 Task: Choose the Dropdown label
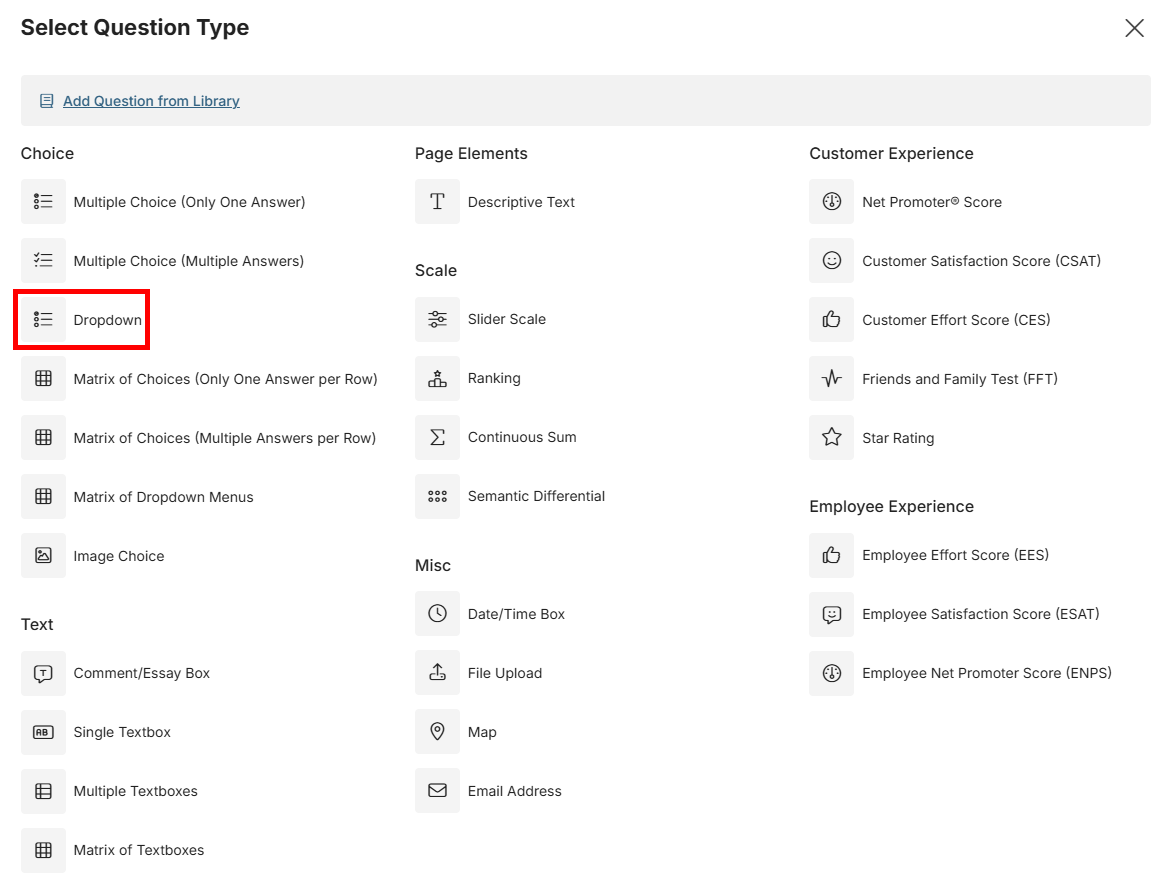tap(108, 320)
